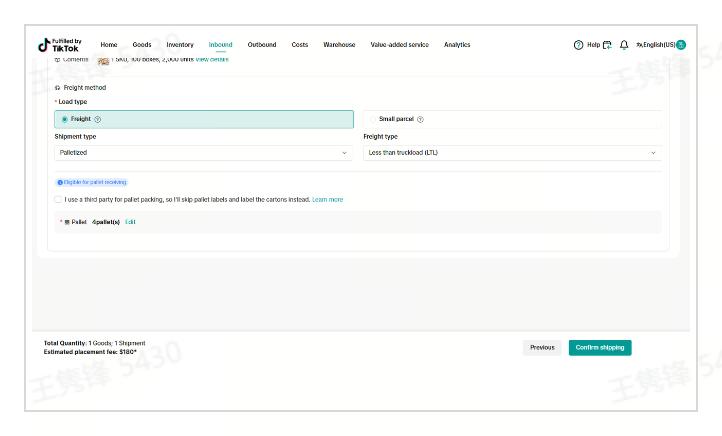The height and width of the screenshot is (436, 722).
Task: Click the Total Quantity summary text
Action: point(94,343)
